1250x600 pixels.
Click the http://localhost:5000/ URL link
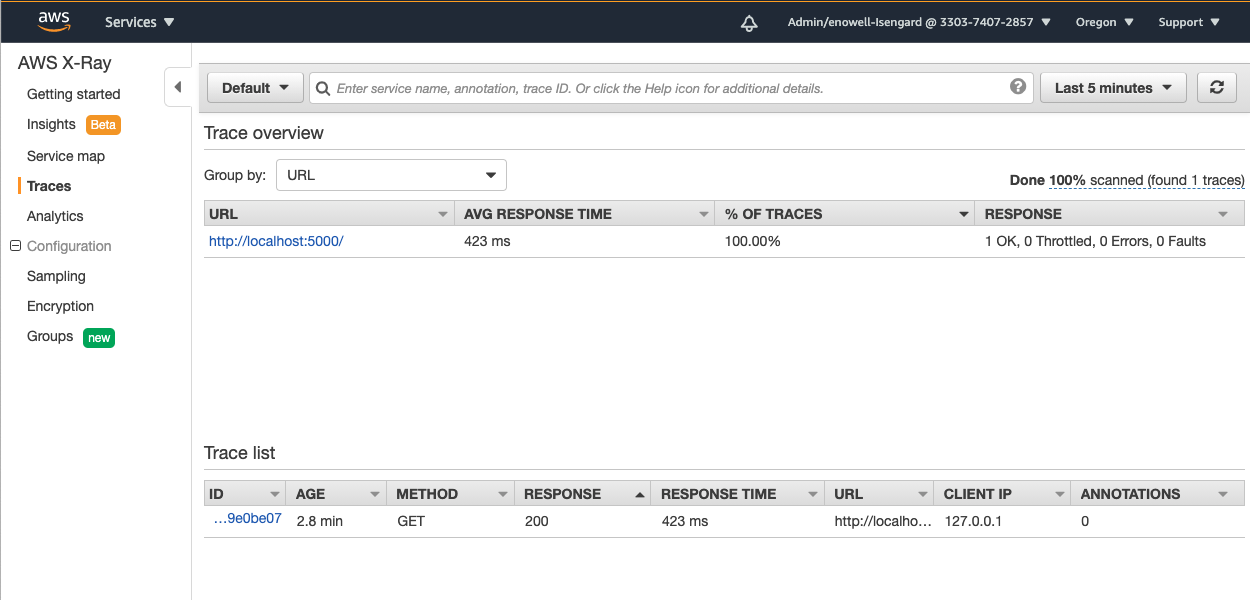(276, 241)
